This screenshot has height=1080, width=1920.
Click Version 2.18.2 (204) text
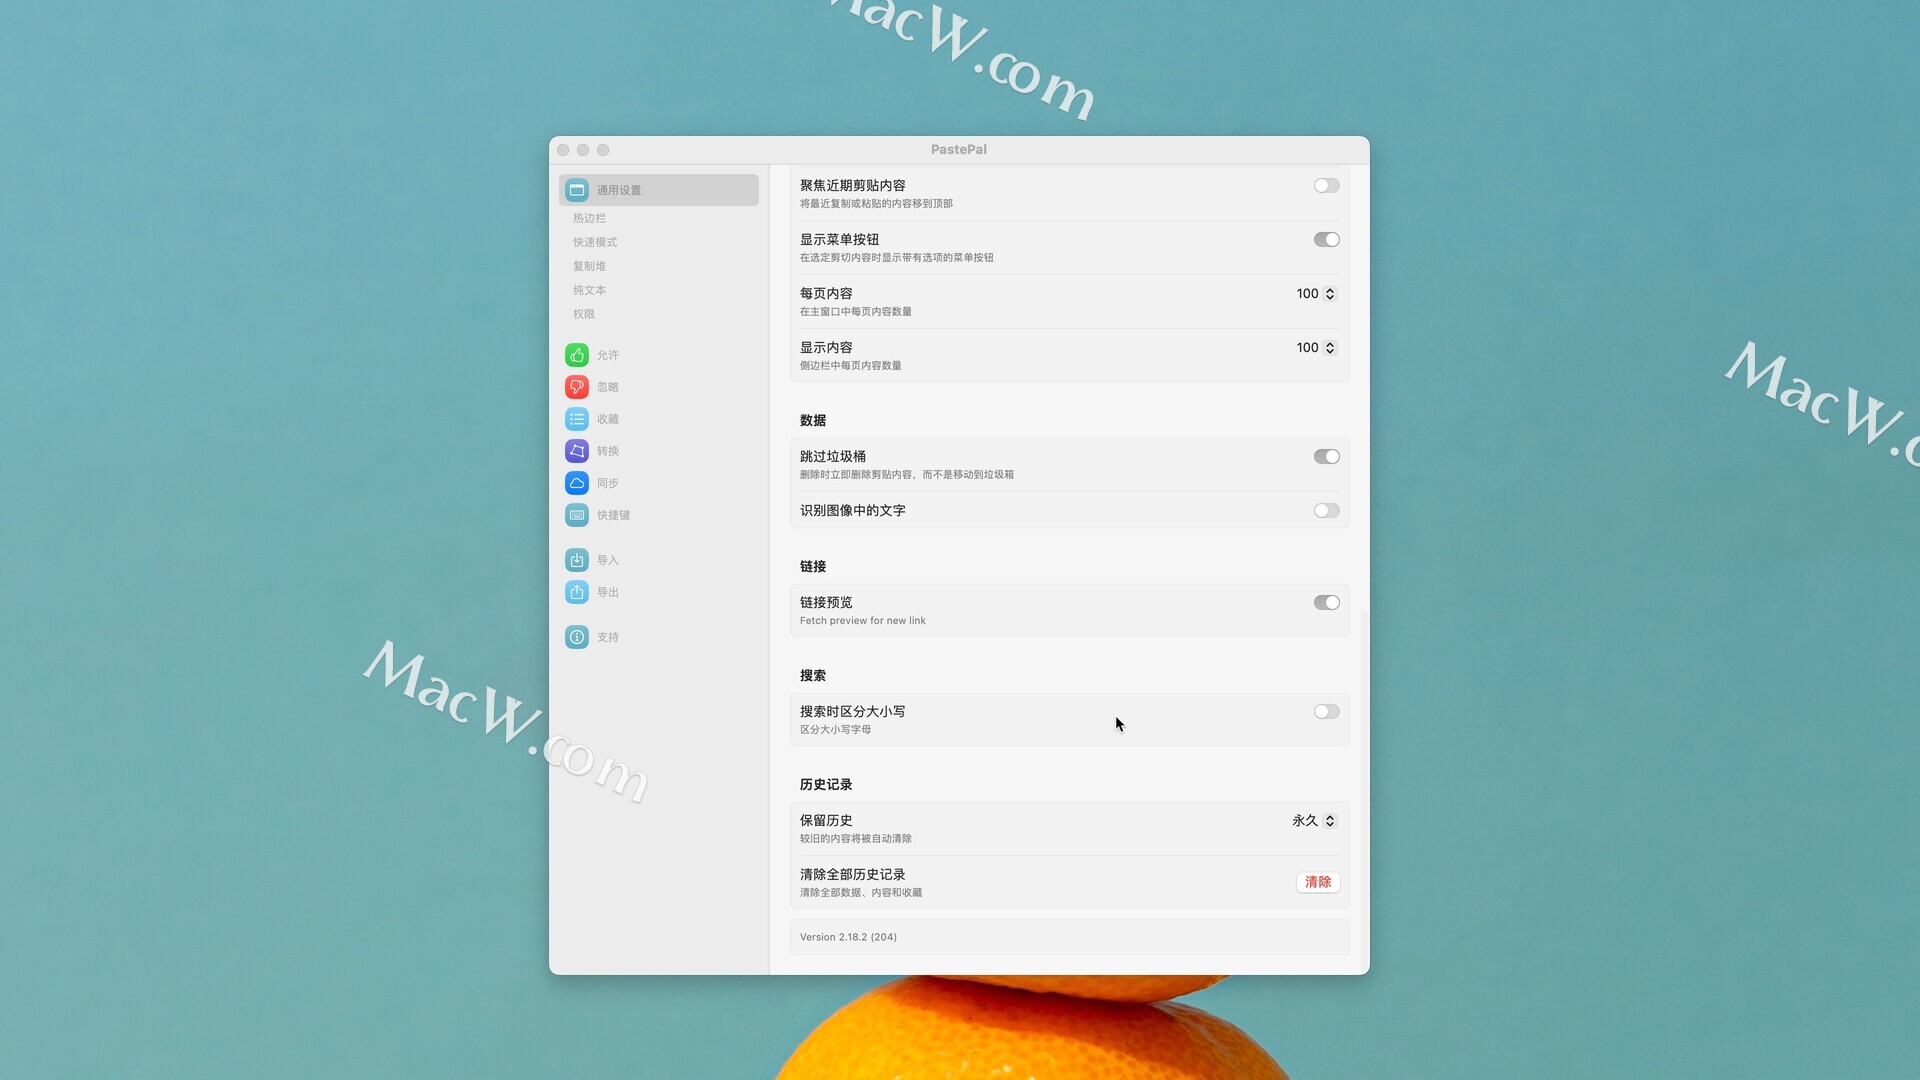click(x=848, y=937)
